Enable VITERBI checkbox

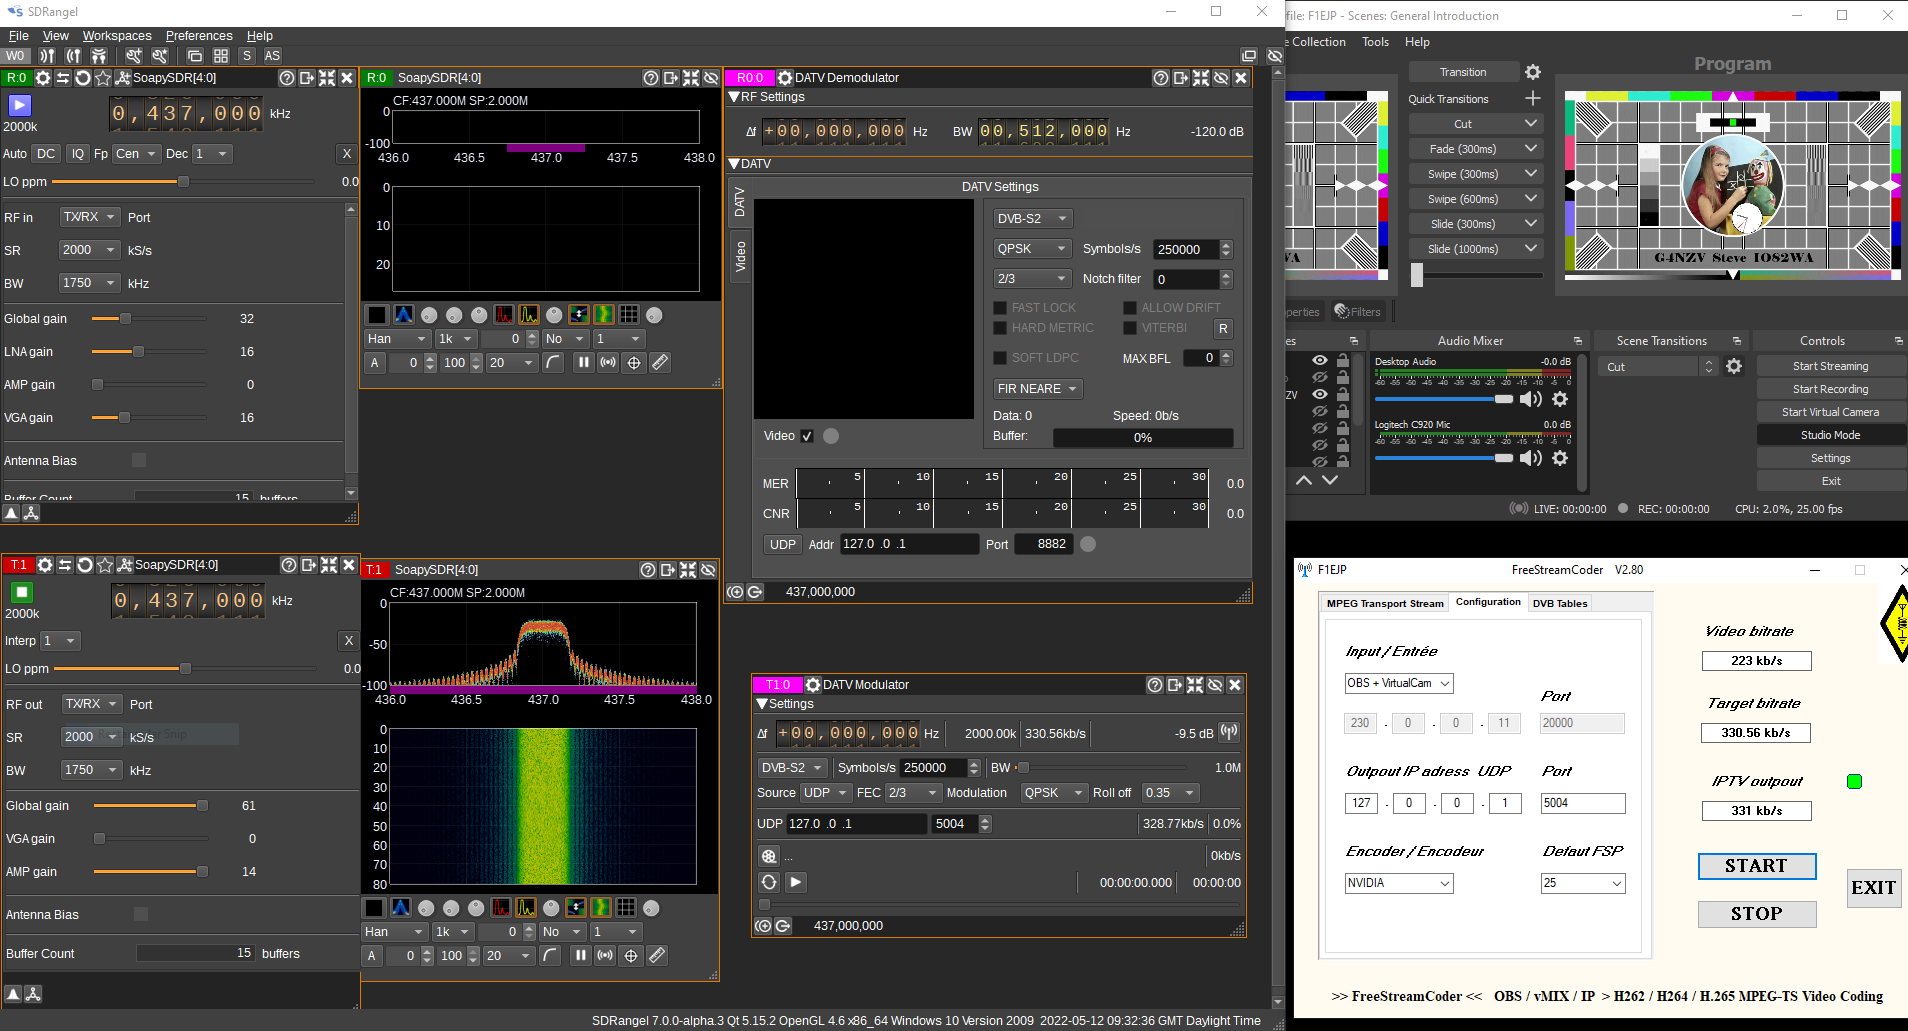(1130, 328)
